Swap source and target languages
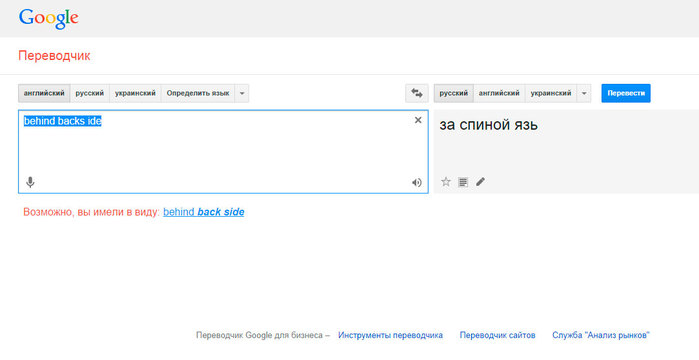 pos(417,93)
